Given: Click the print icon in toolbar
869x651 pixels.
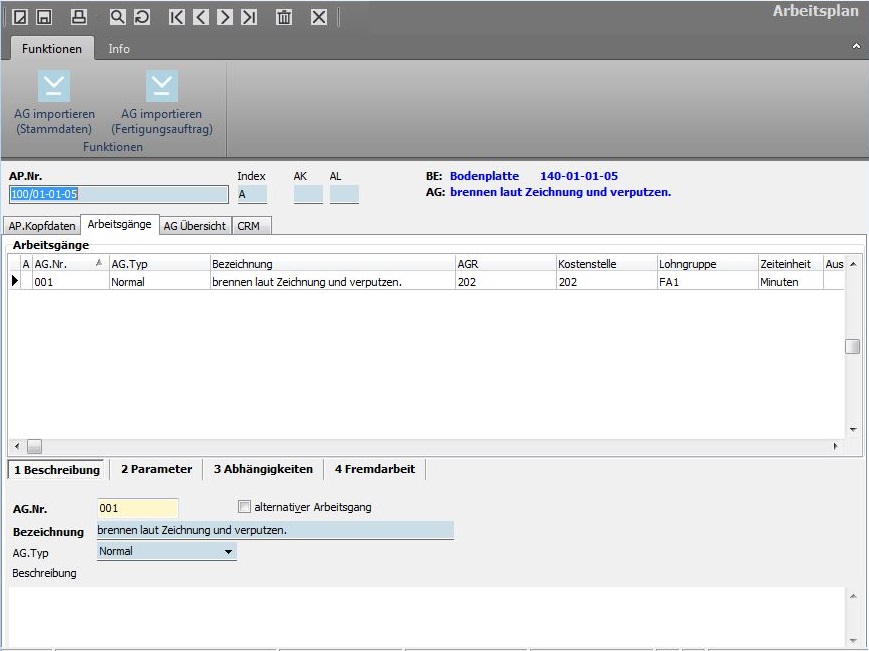Looking at the screenshot, I should (79, 17).
